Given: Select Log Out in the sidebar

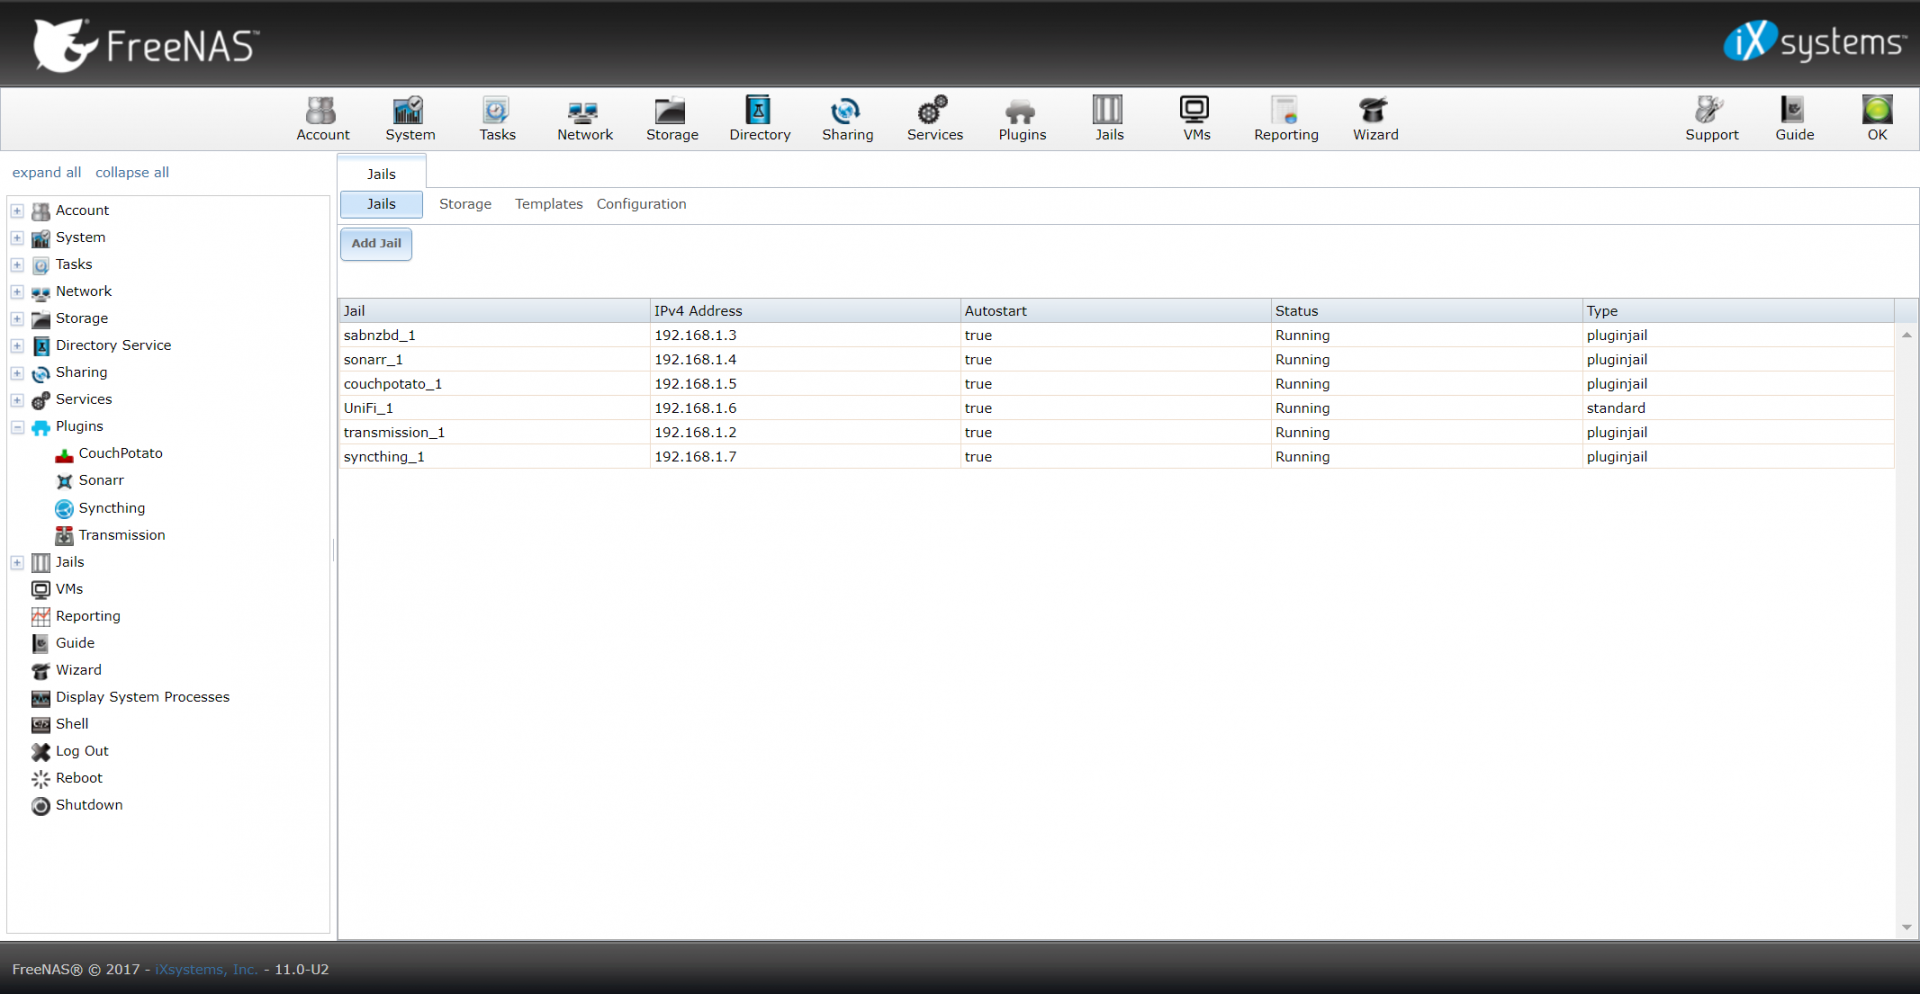Looking at the screenshot, I should 82,751.
